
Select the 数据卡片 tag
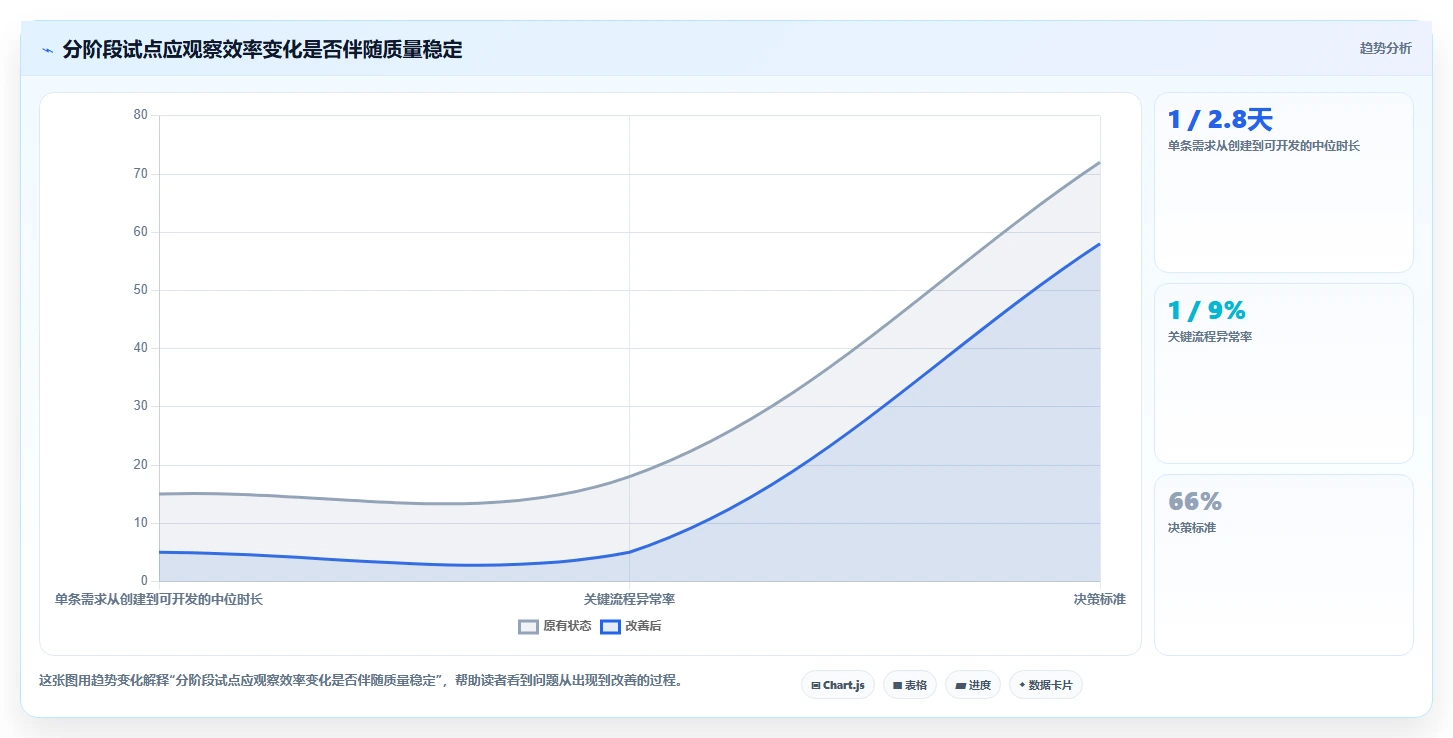coord(1046,685)
